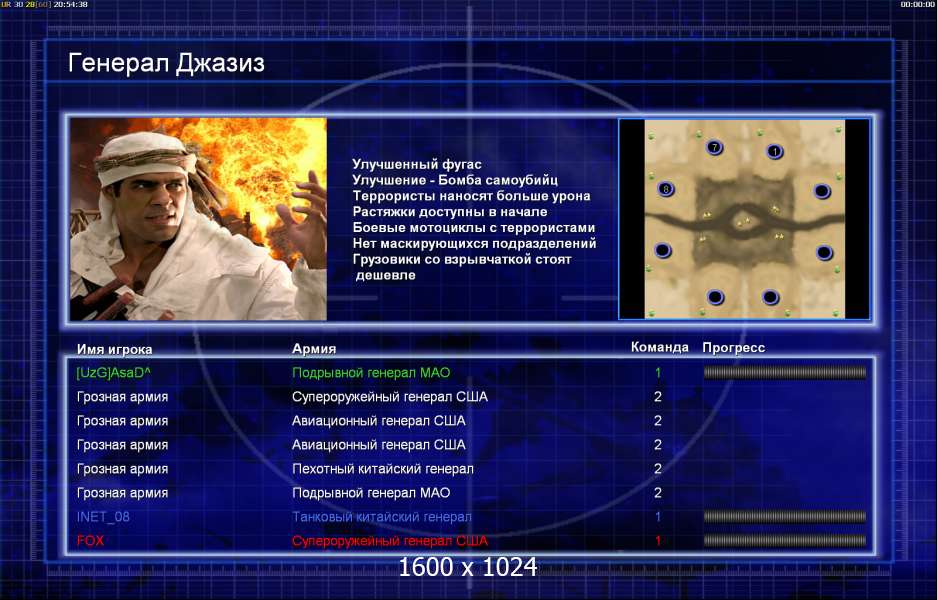The image size is (937, 600).
Task: Click the white "Суперoружейный генерал США" army entry
Action: 390,397
